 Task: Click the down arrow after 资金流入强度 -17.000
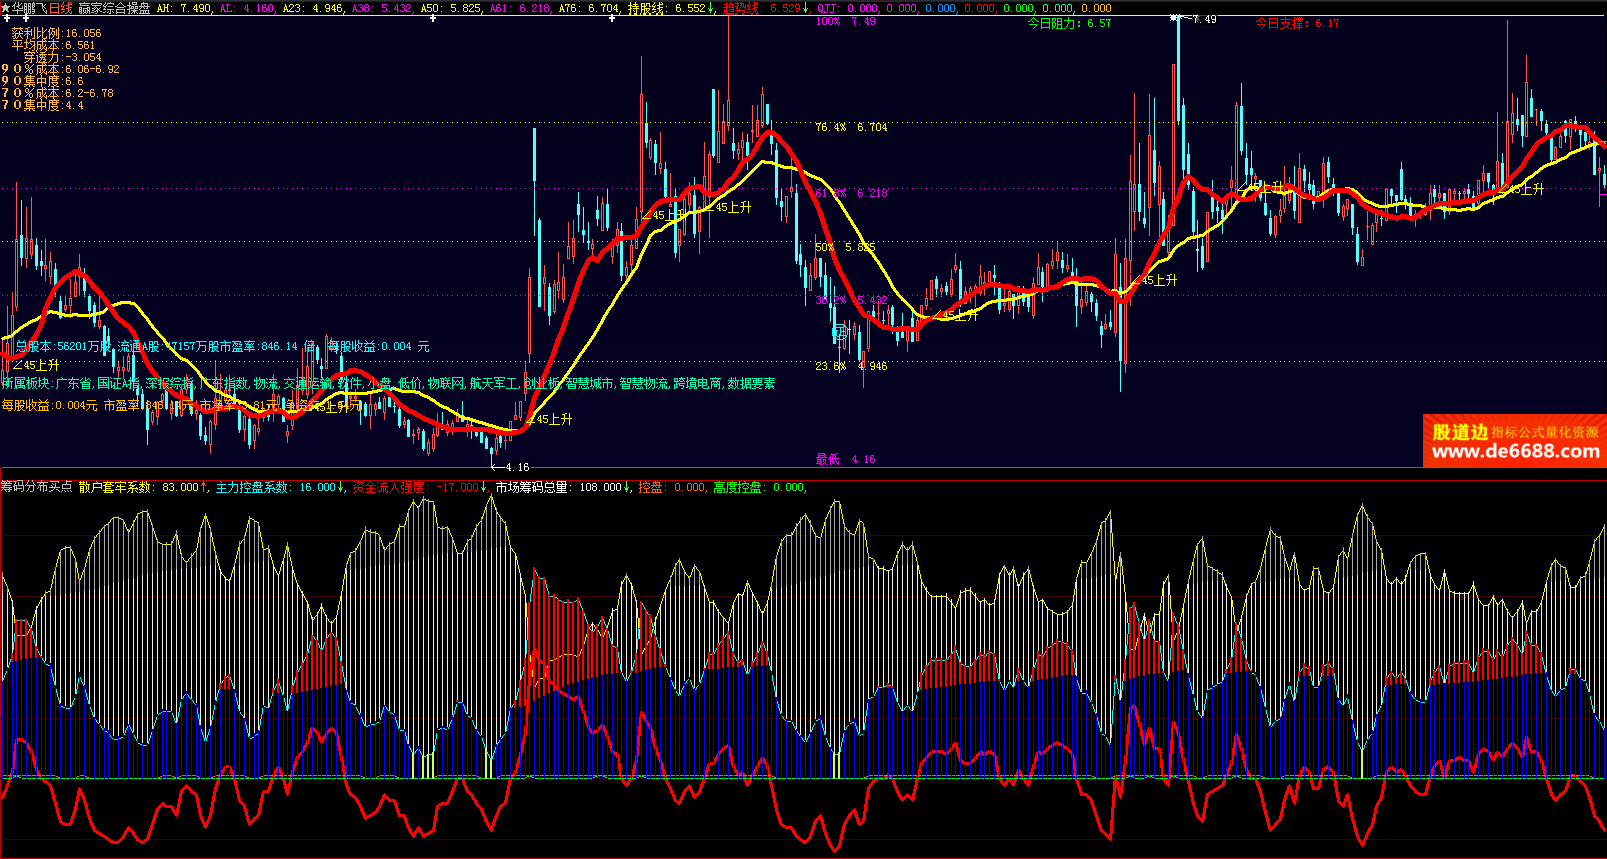click(x=485, y=487)
